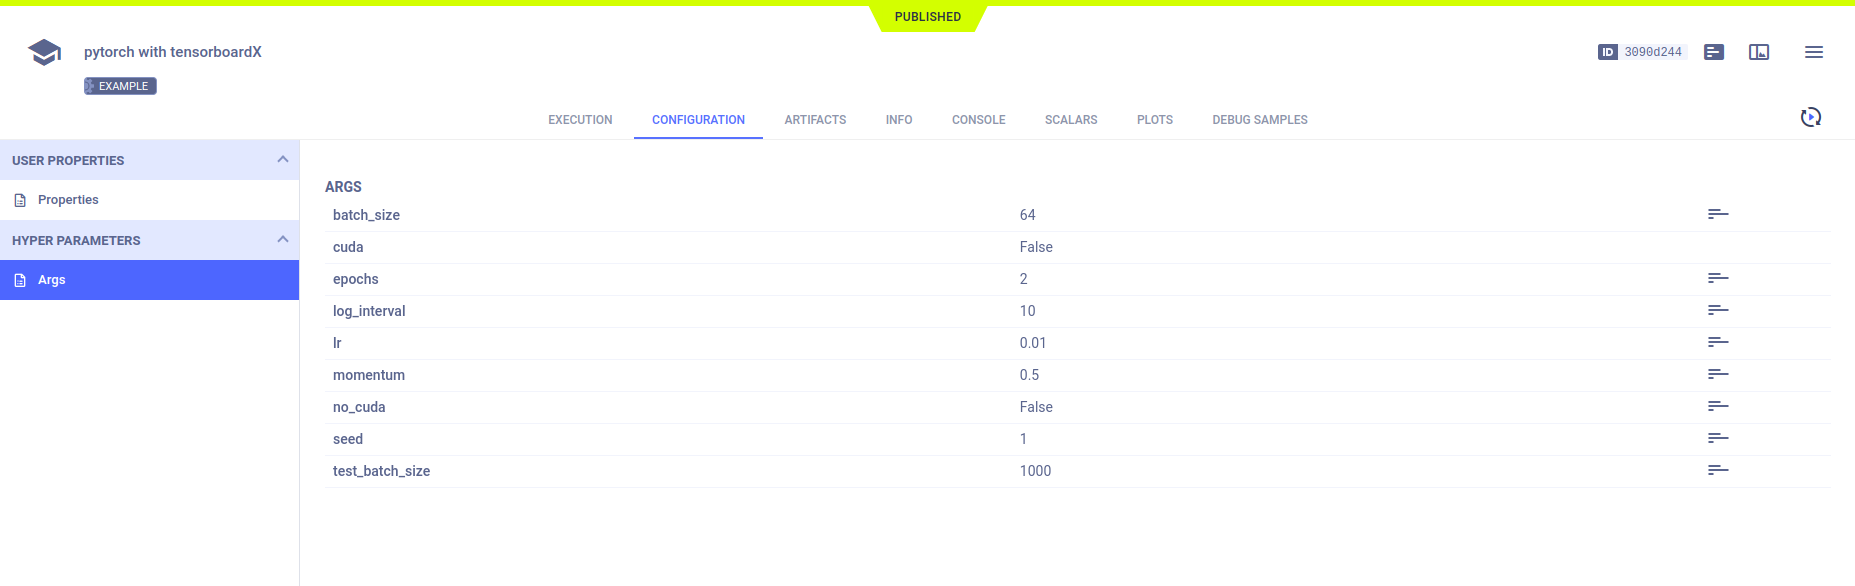Show description icon for test_batch_size row
Viewport: 1855px width, 586px height.
(x=1718, y=470)
